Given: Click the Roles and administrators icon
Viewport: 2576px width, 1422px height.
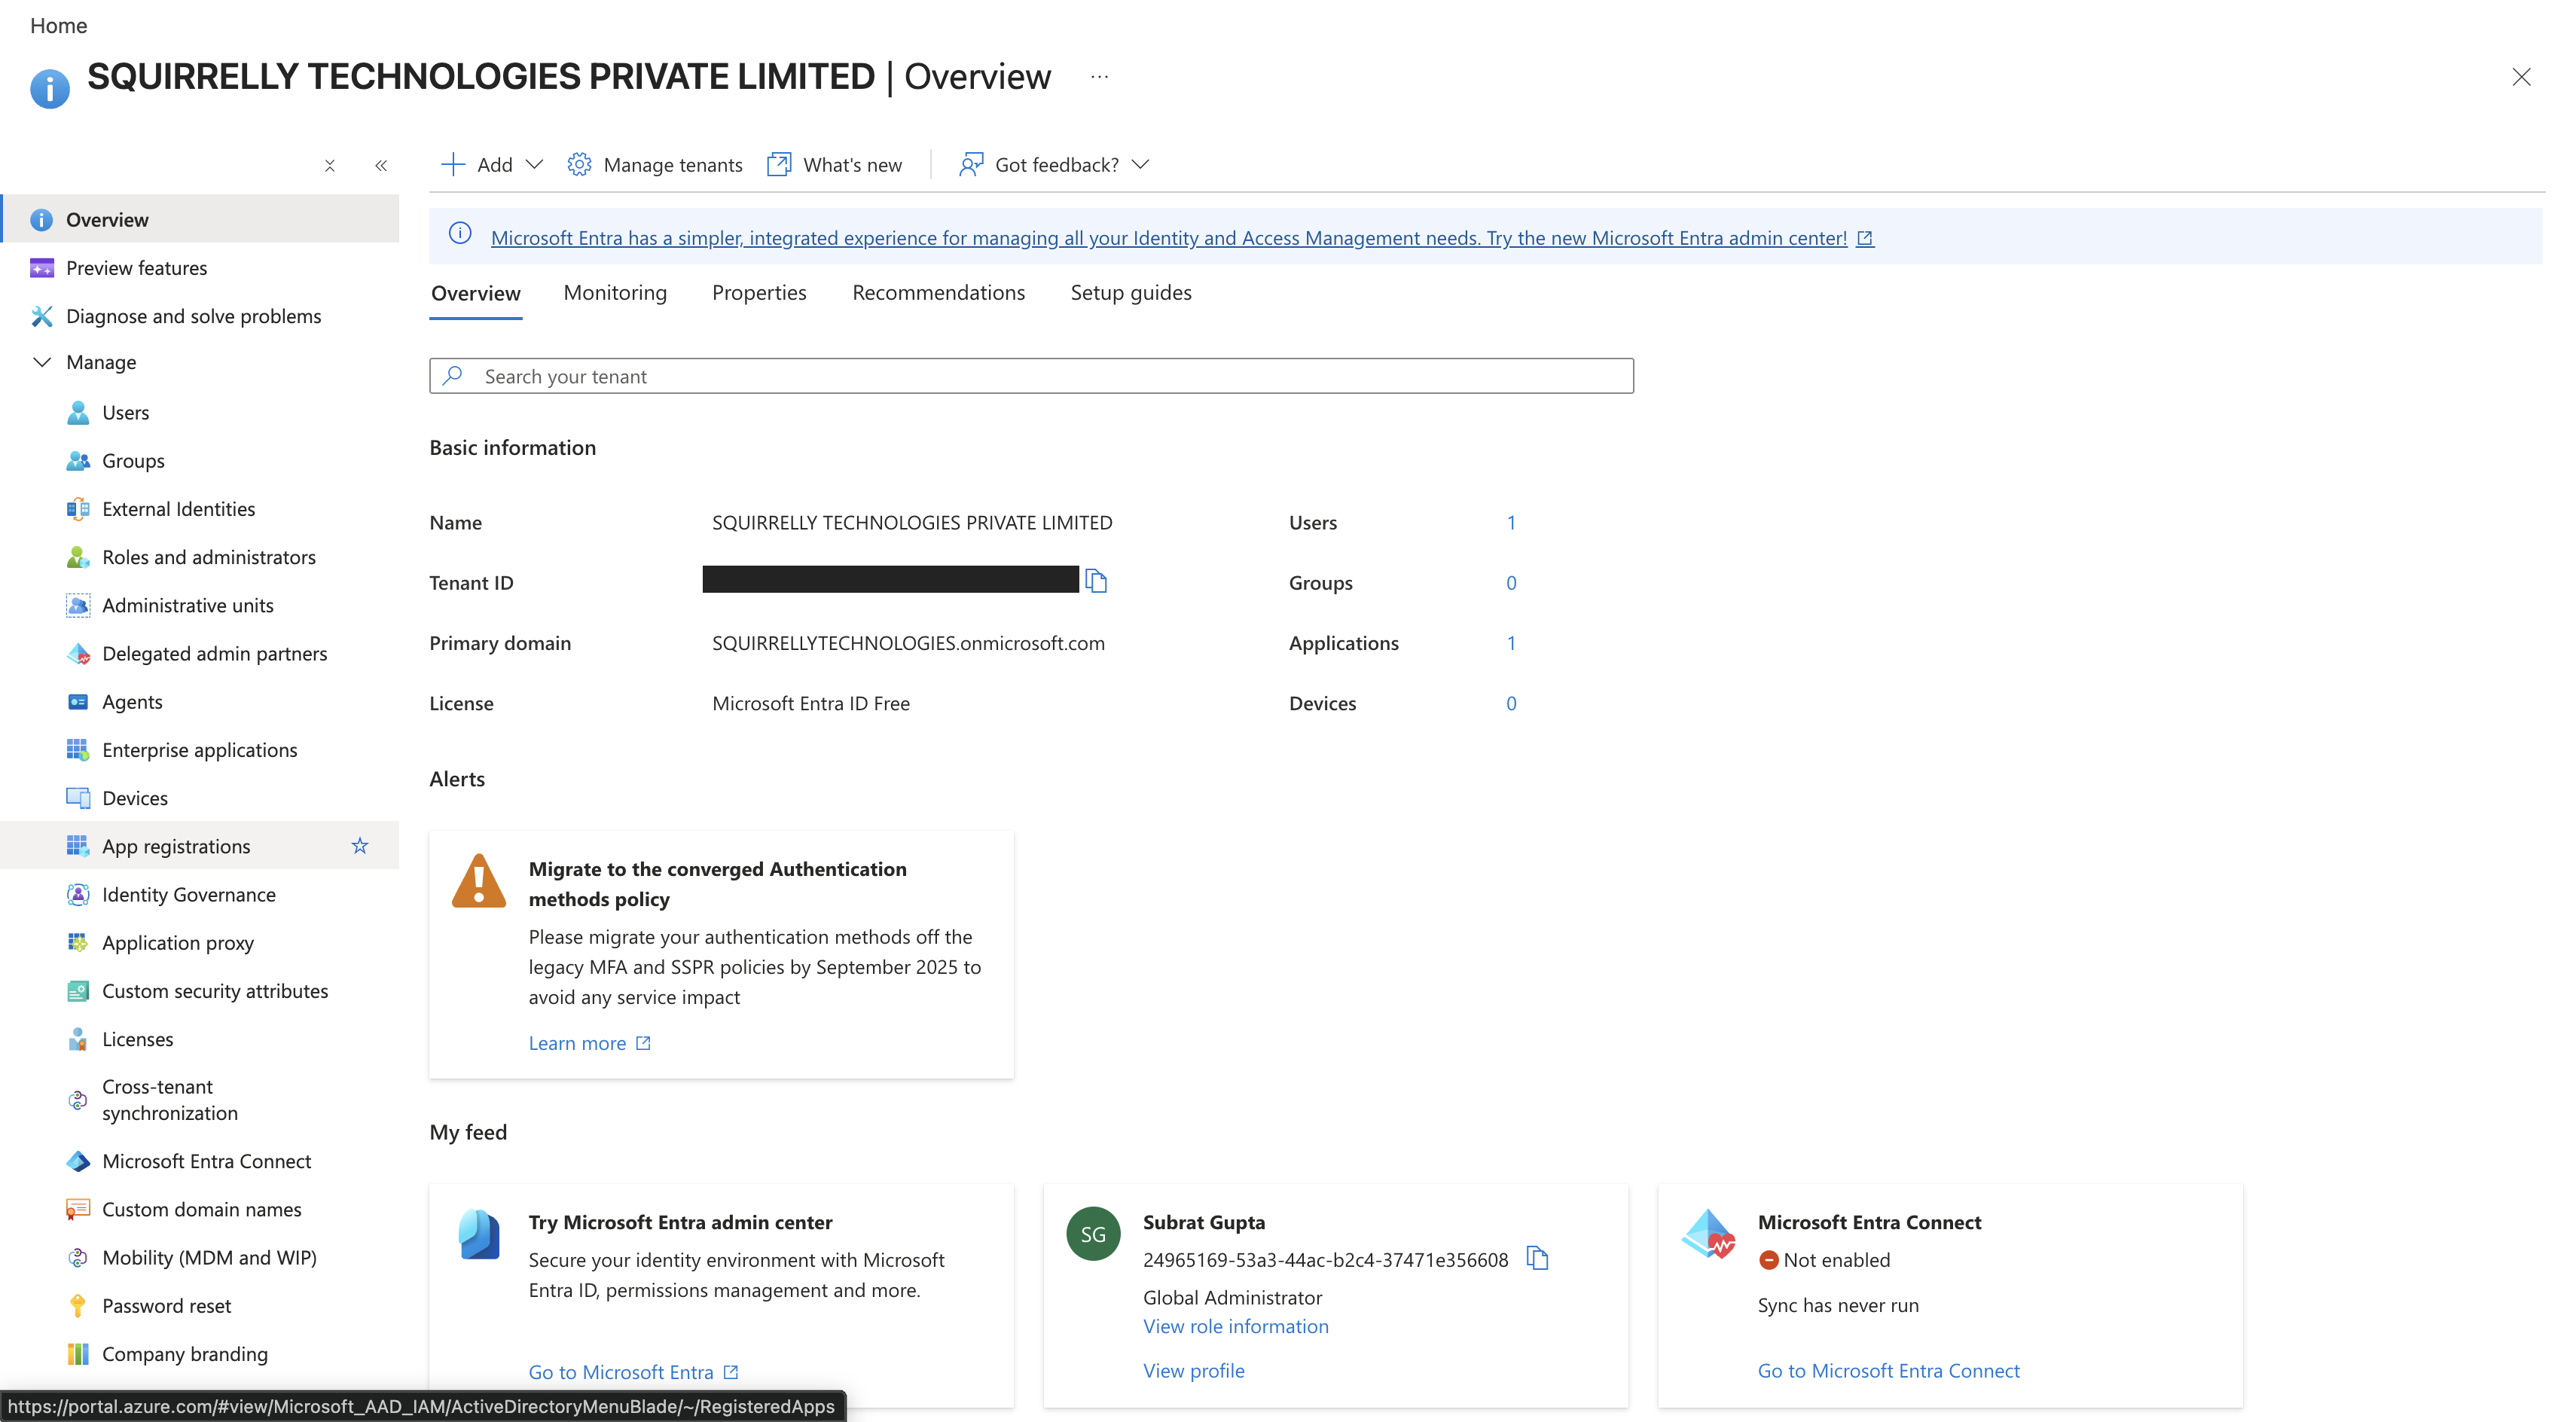Looking at the screenshot, I should [78, 557].
